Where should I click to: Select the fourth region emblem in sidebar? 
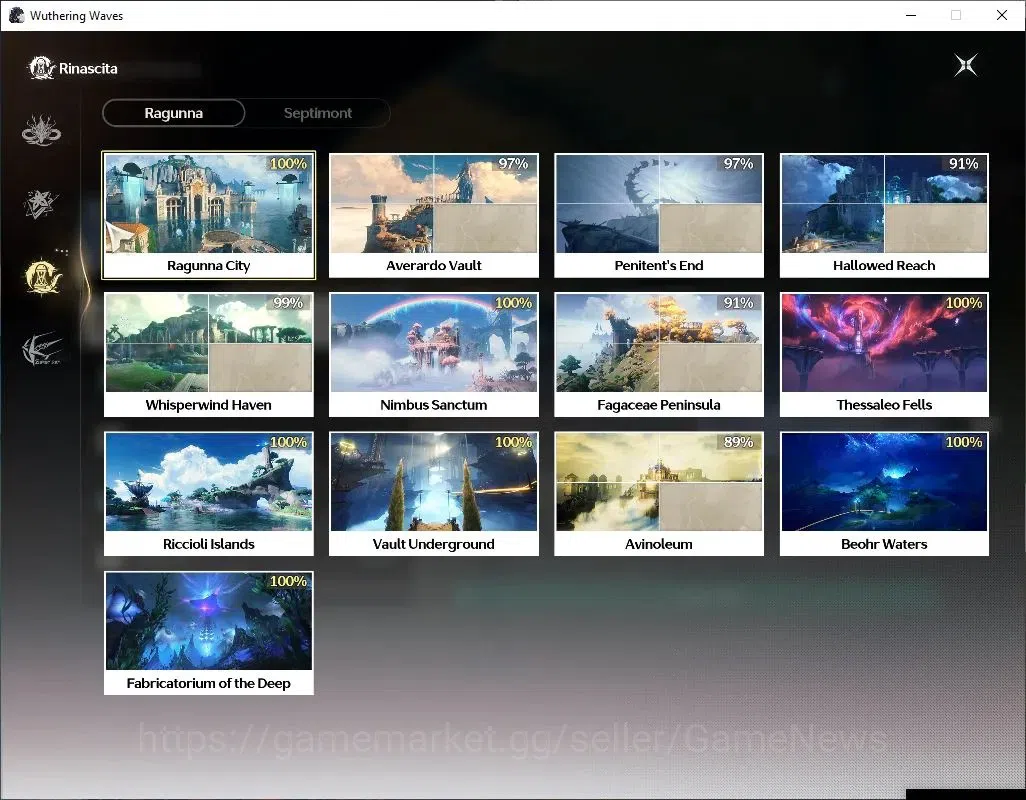point(42,349)
